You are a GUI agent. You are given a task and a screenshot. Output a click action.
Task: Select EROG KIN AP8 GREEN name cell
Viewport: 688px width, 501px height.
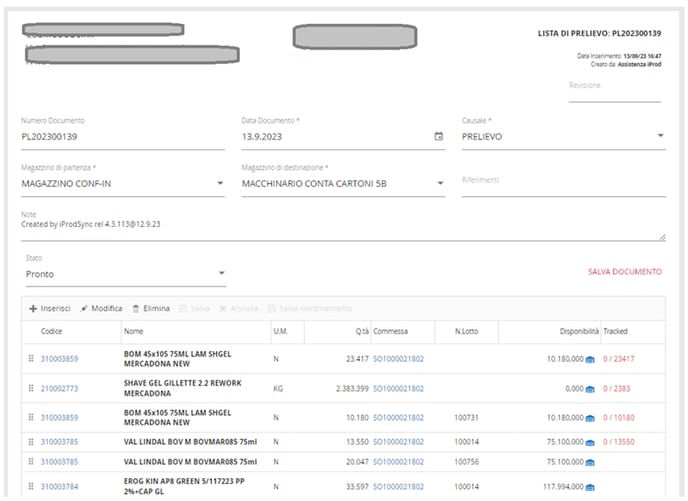pos(184,486)
